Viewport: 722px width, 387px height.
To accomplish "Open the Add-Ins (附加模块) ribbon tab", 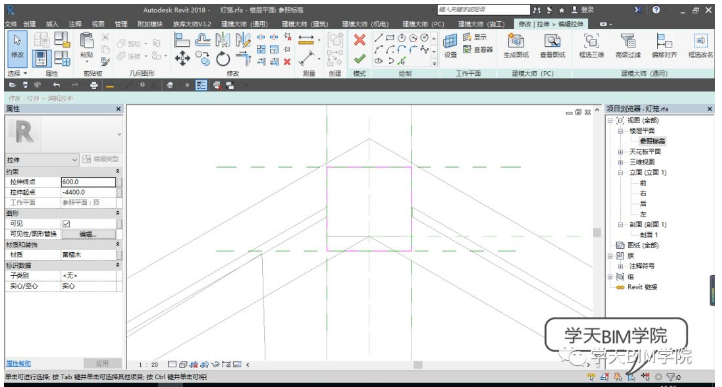I will [151, 24].
